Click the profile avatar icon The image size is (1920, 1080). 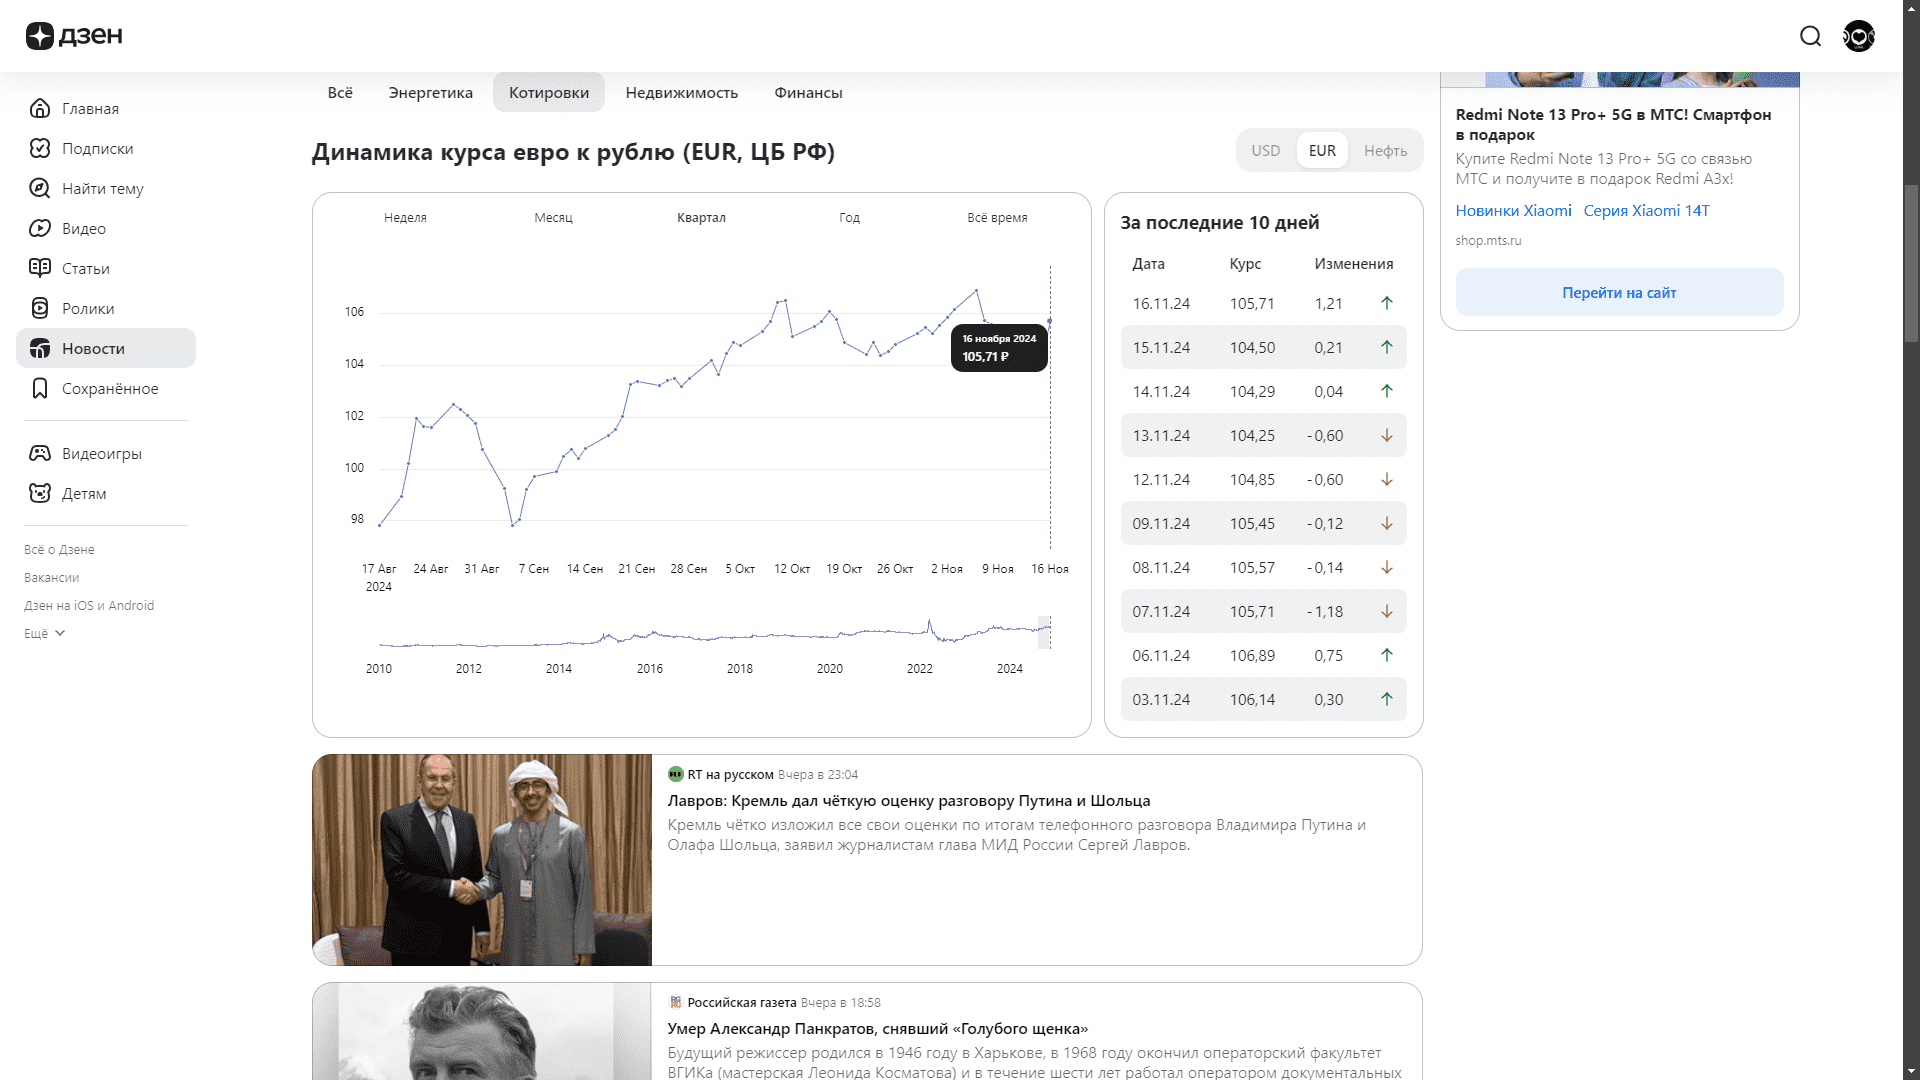tap(1859, 37)
